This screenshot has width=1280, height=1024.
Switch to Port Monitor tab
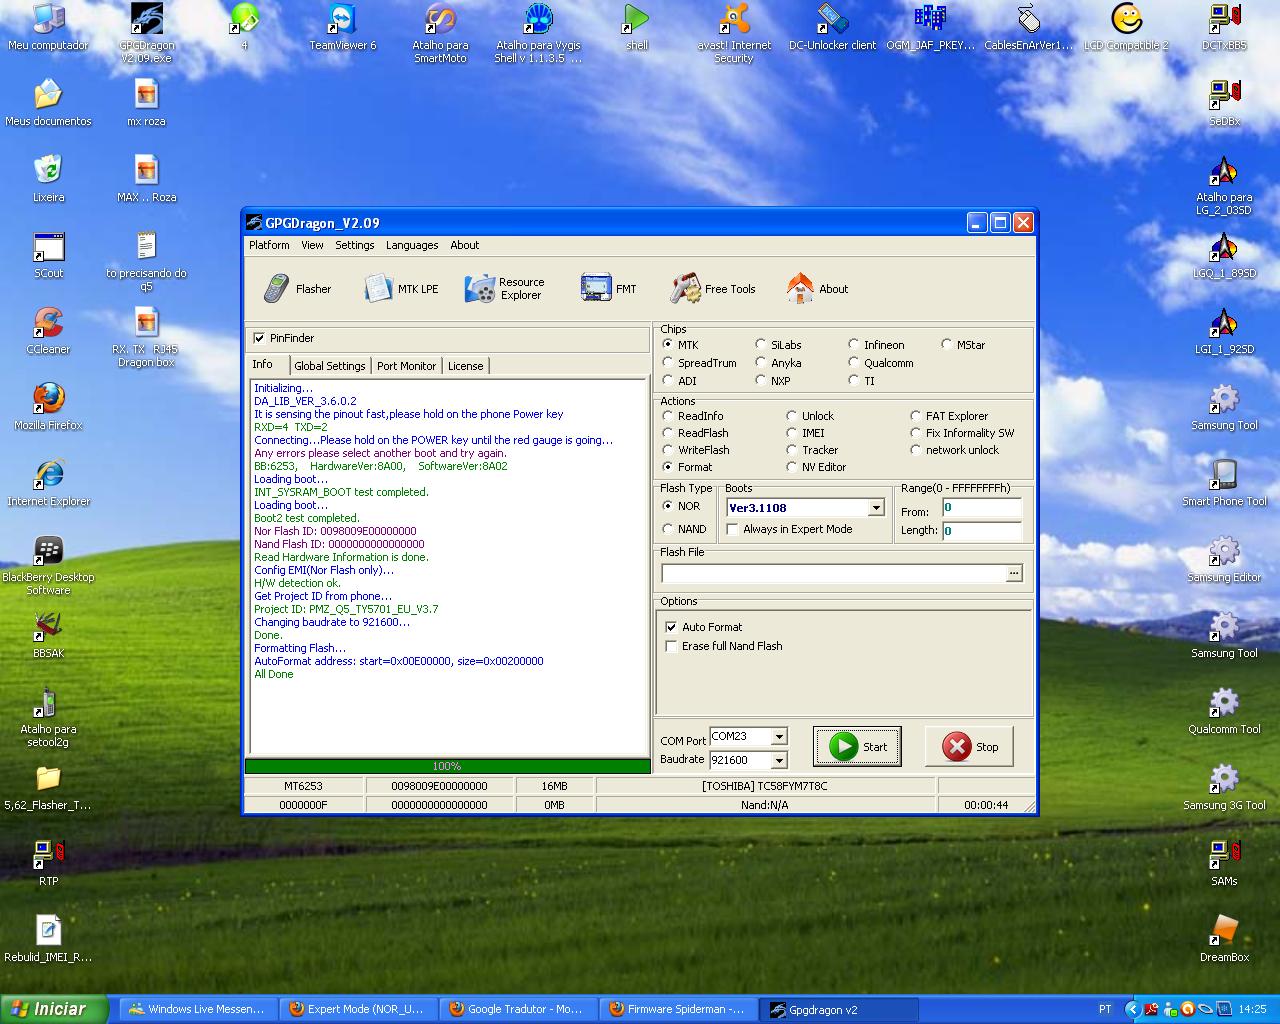click(406, 366)
